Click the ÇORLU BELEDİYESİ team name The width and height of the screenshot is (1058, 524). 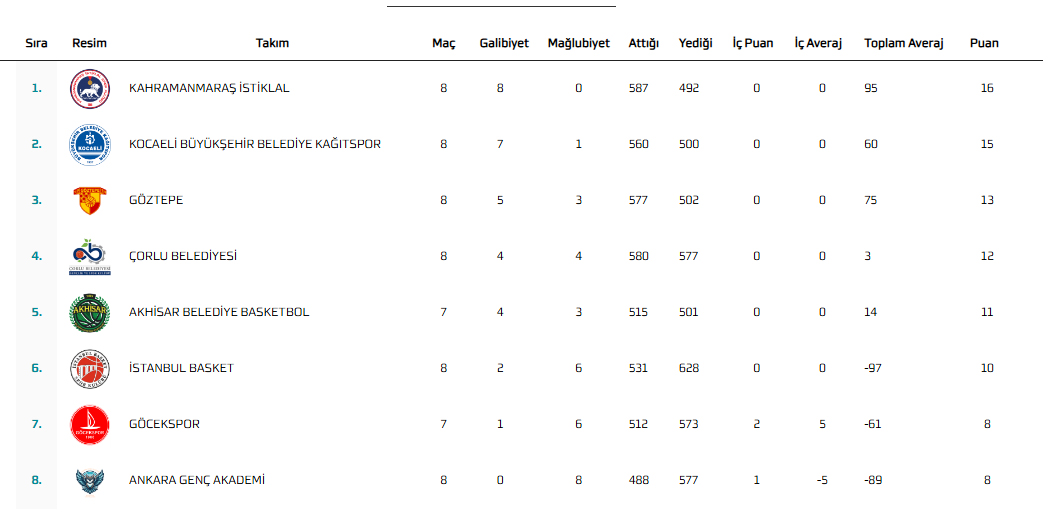pos(183,256)
